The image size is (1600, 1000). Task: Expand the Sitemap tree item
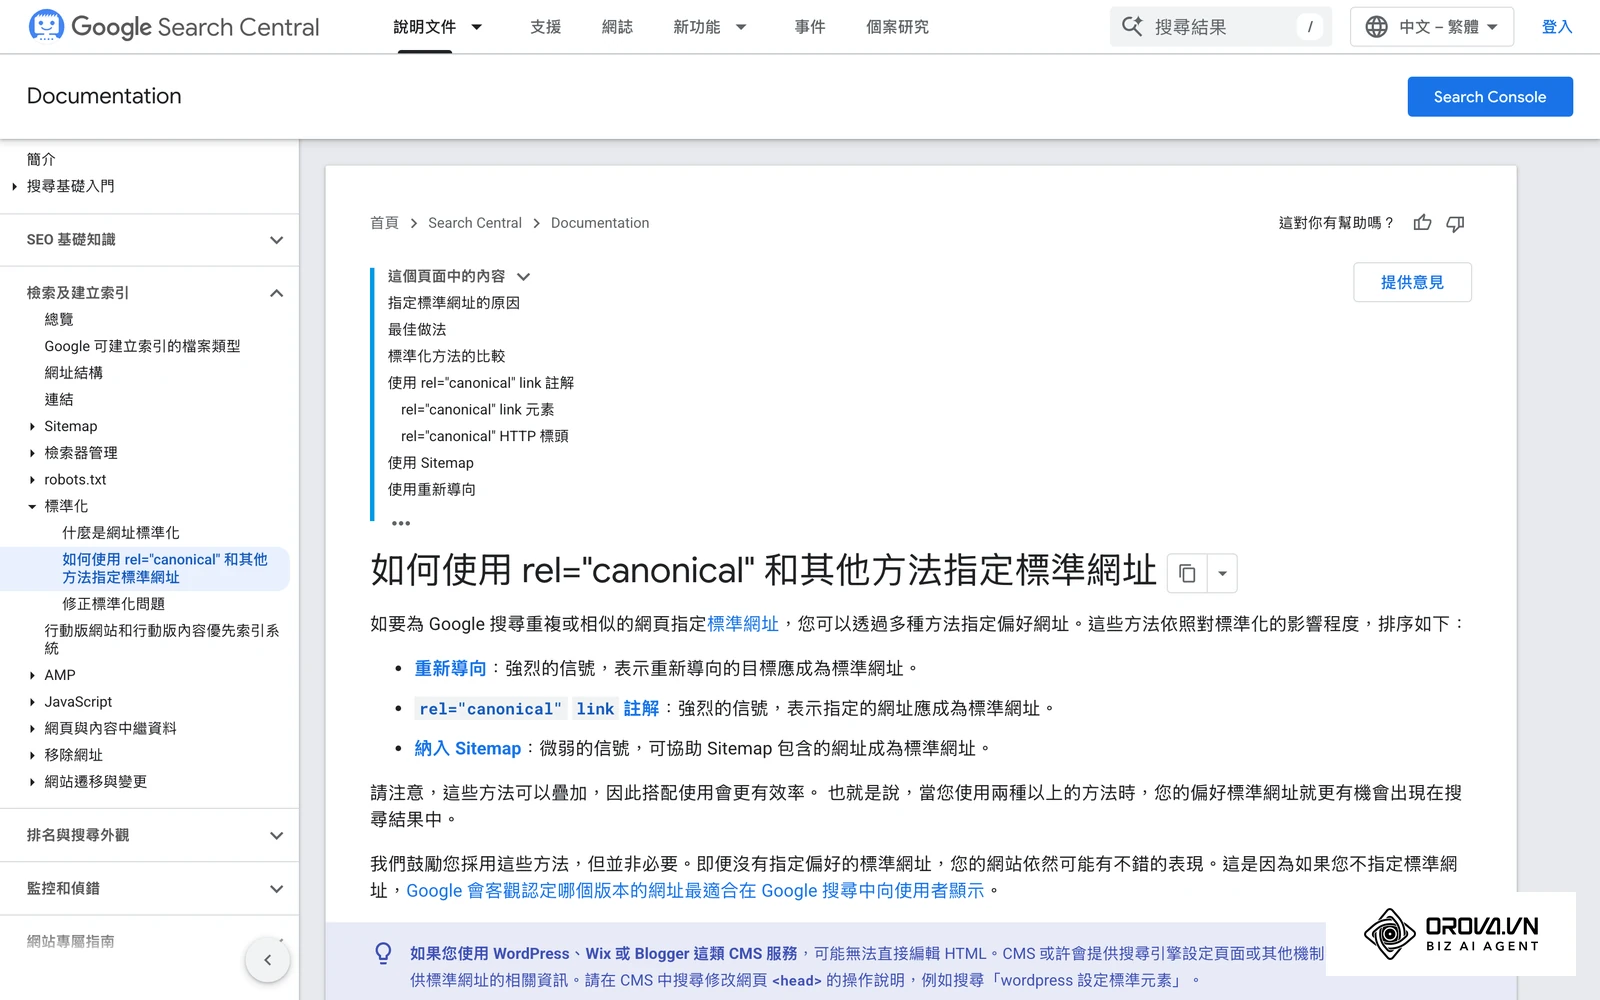pos(32,426)
